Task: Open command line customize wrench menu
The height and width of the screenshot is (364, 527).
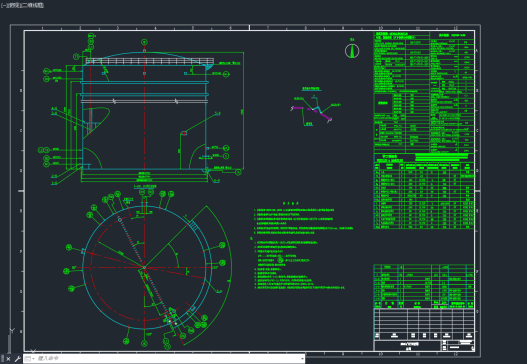Action: 17,359
